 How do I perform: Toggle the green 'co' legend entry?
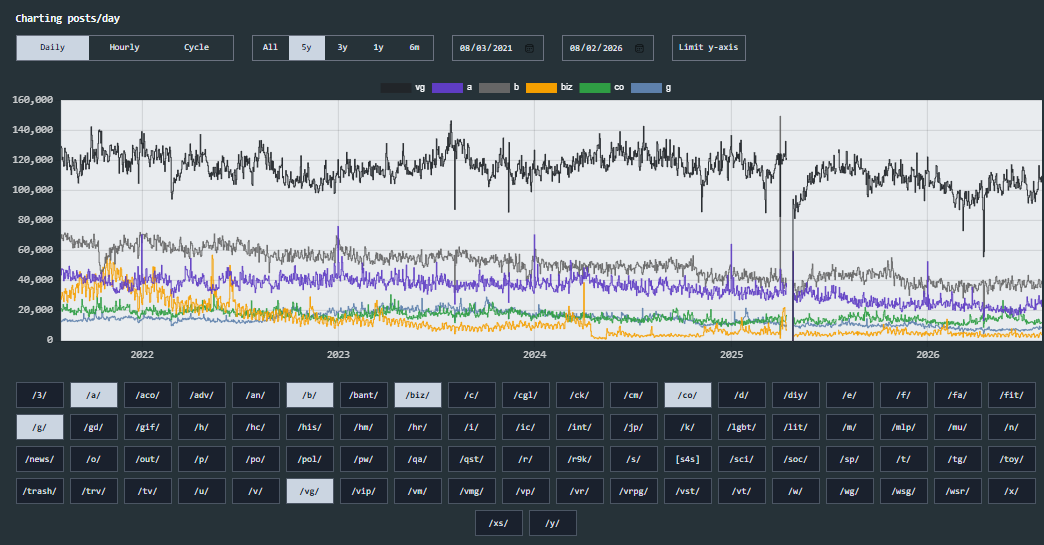pyautogui.click(x=602, y=88)
